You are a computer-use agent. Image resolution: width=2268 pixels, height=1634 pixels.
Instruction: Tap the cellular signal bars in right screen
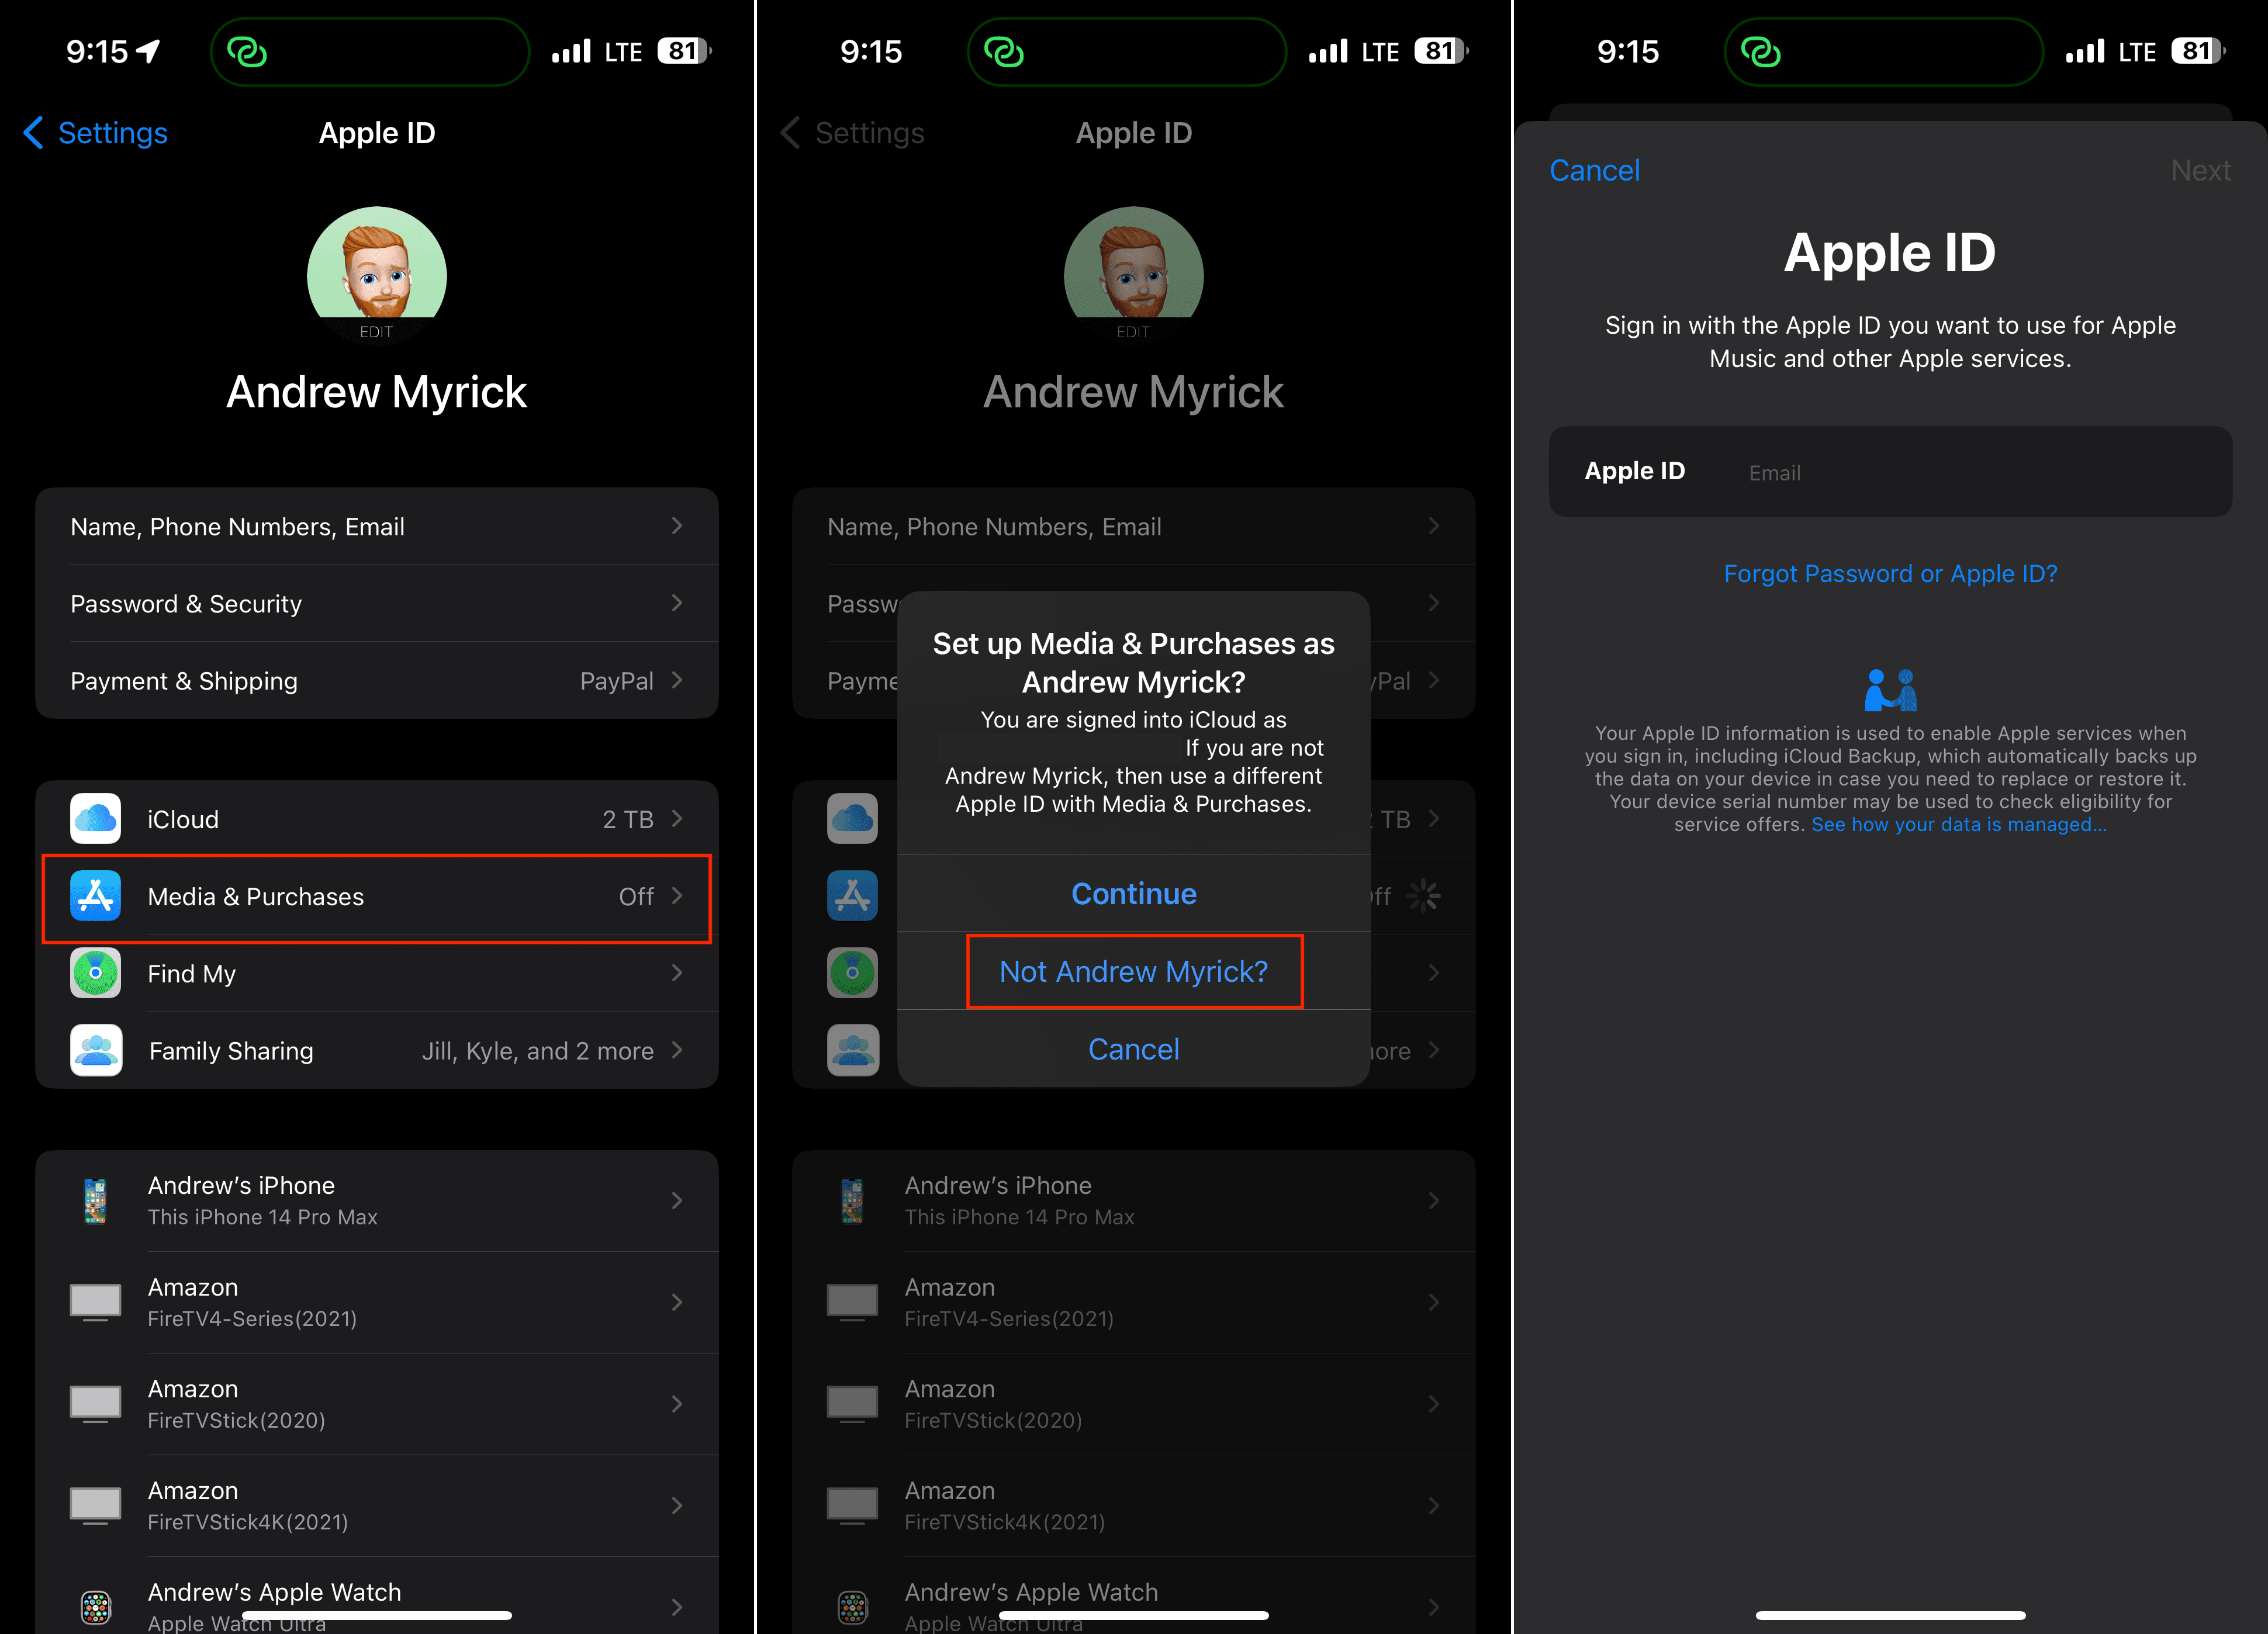tap(2085, 51)
